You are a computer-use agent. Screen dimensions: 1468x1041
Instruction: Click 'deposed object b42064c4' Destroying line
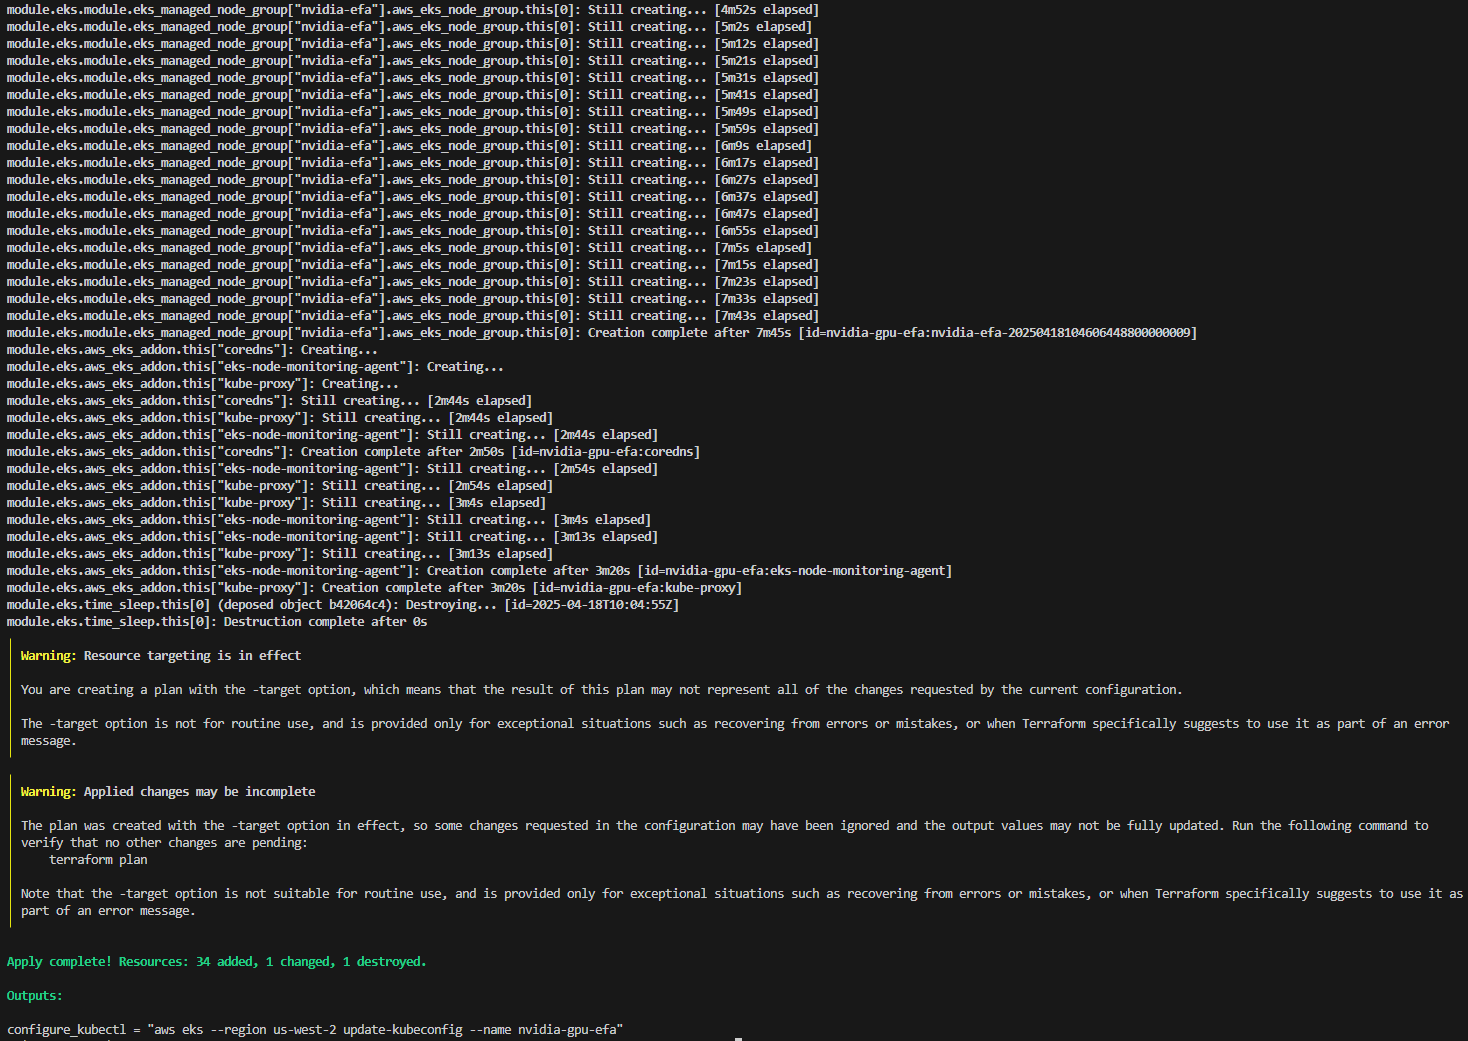pyautogui.click(x=343, y=605)
